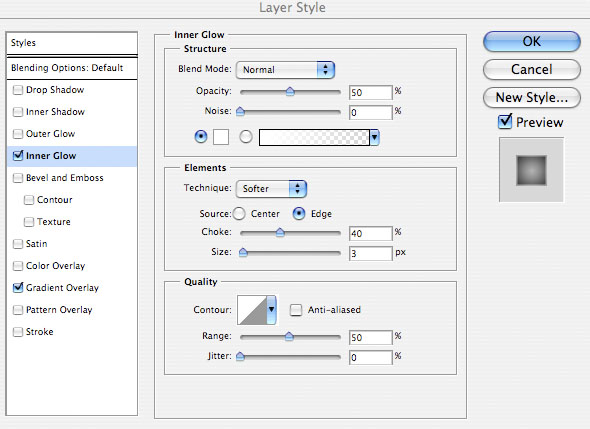The width and height of the screenshot is (590, 429).
Task: Open the Contour picker arrow
Action: 271,310
